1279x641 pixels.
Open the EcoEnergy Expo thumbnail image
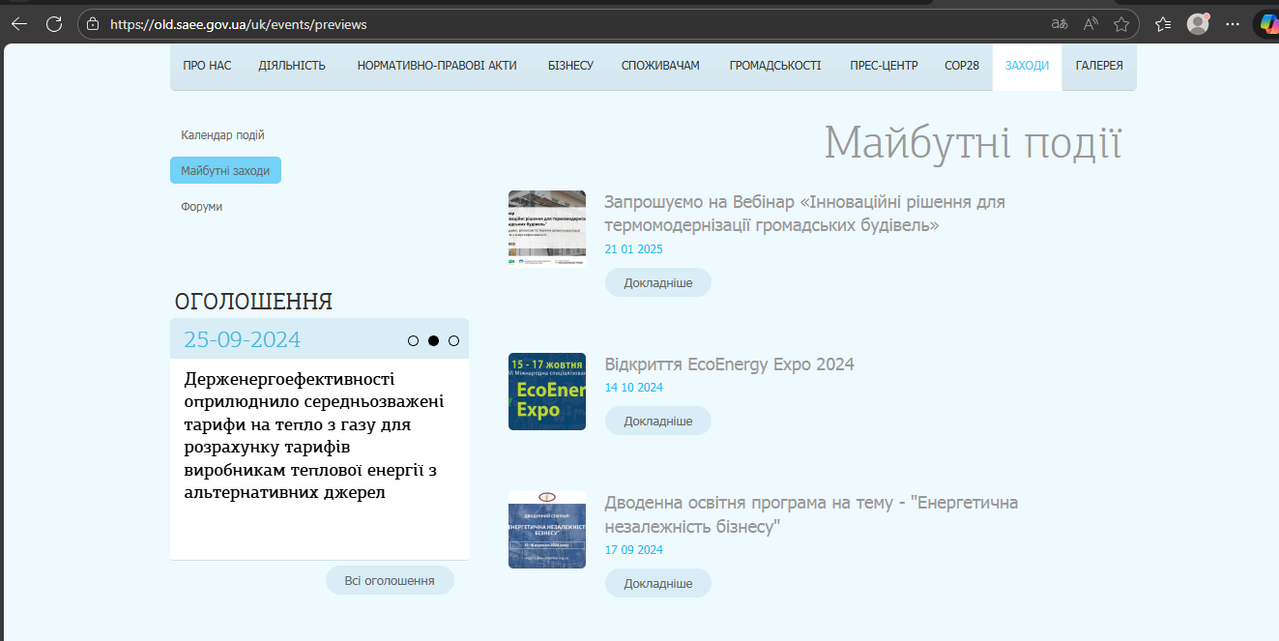[547, 391]
